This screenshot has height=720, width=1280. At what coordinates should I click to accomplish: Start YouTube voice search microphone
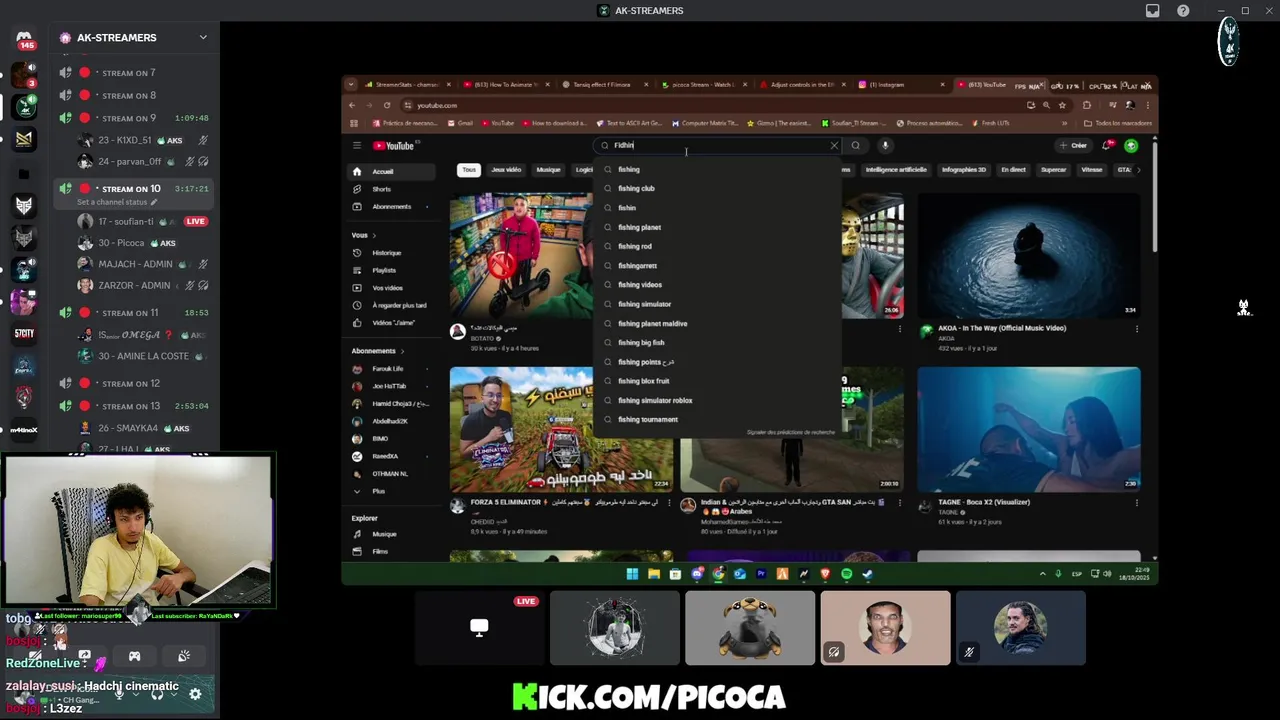(885, 146)
